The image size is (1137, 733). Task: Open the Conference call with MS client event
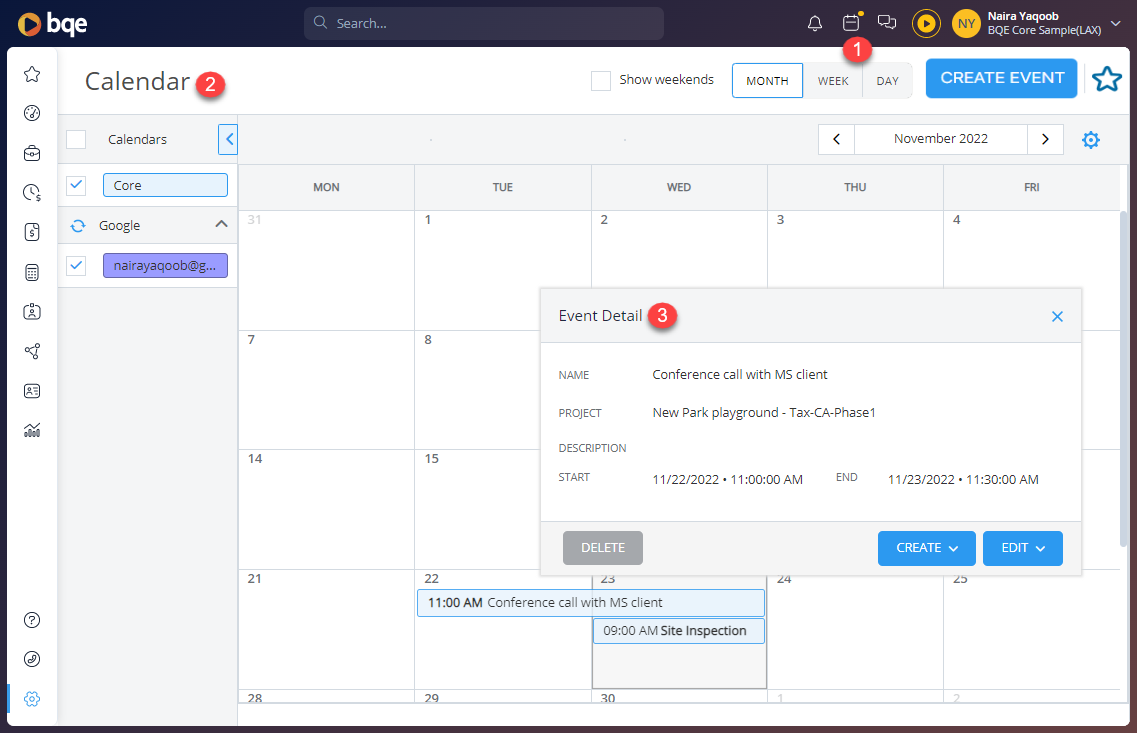[x=590, y=603]
